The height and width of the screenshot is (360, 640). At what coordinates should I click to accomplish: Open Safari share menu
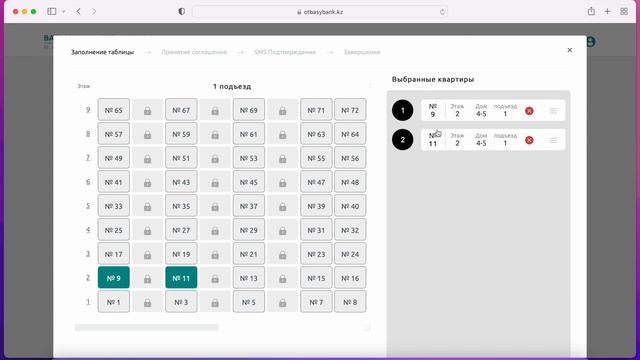(x=591, y=11)
